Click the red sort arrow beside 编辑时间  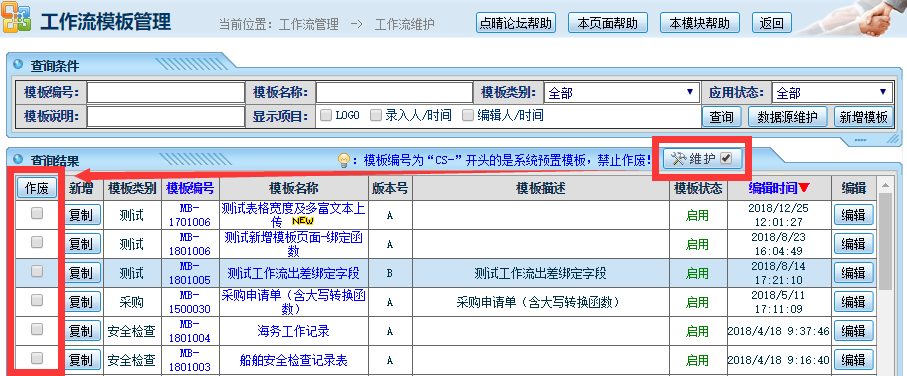pos(805,189)
